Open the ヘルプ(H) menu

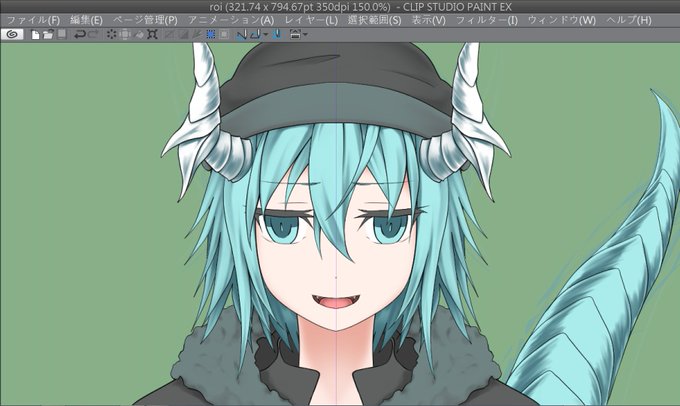628,20
